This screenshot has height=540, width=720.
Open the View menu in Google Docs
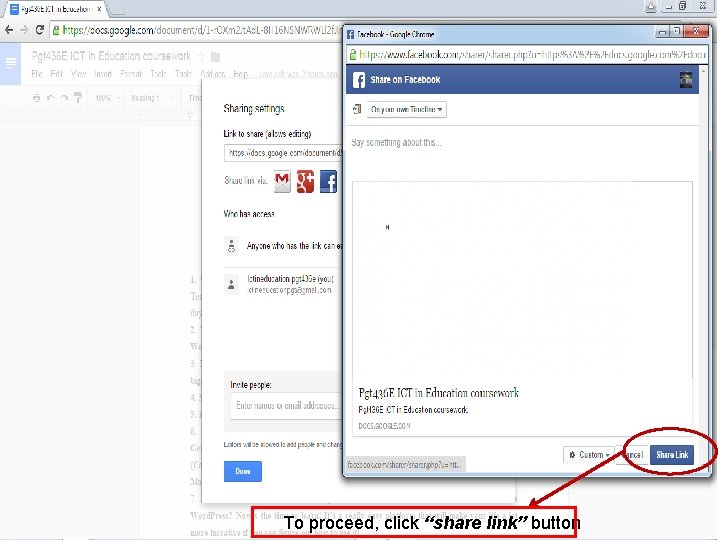[x=79, y=74]
